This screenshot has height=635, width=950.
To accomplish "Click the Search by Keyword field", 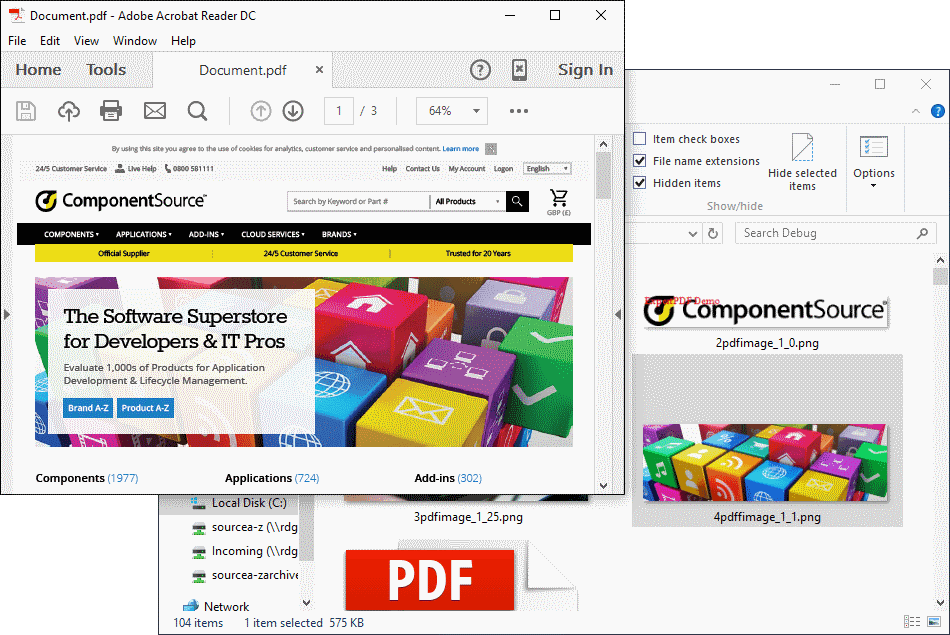I will (357, 201).
